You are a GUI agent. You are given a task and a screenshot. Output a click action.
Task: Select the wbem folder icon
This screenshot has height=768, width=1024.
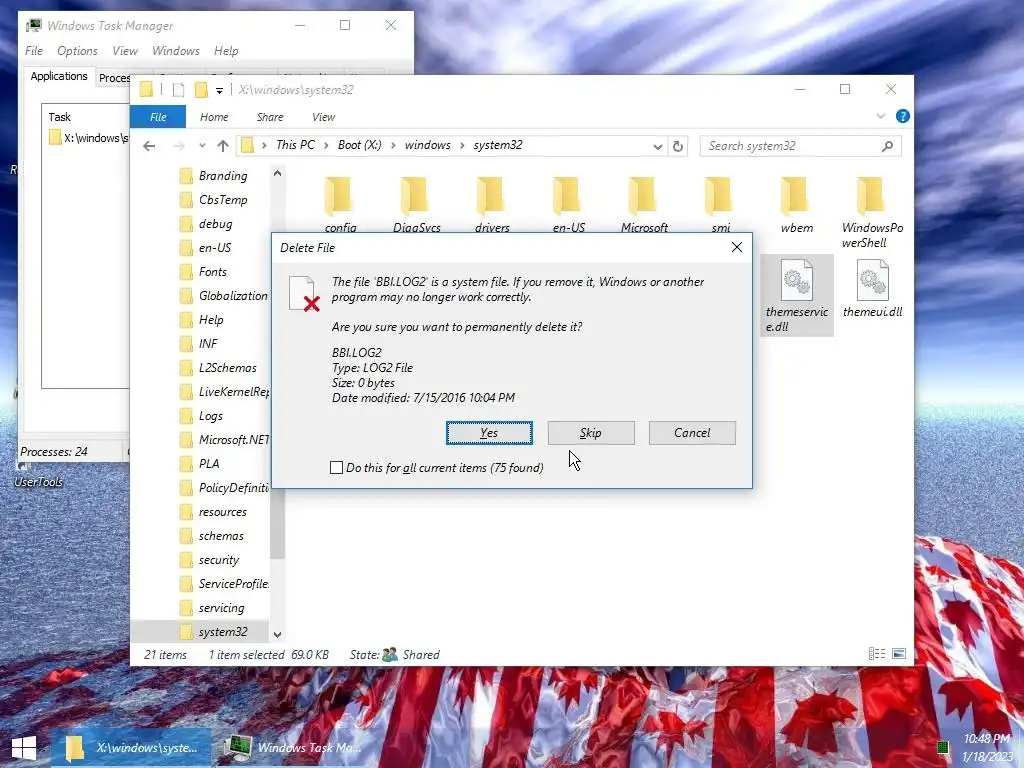tap(797, 196)
